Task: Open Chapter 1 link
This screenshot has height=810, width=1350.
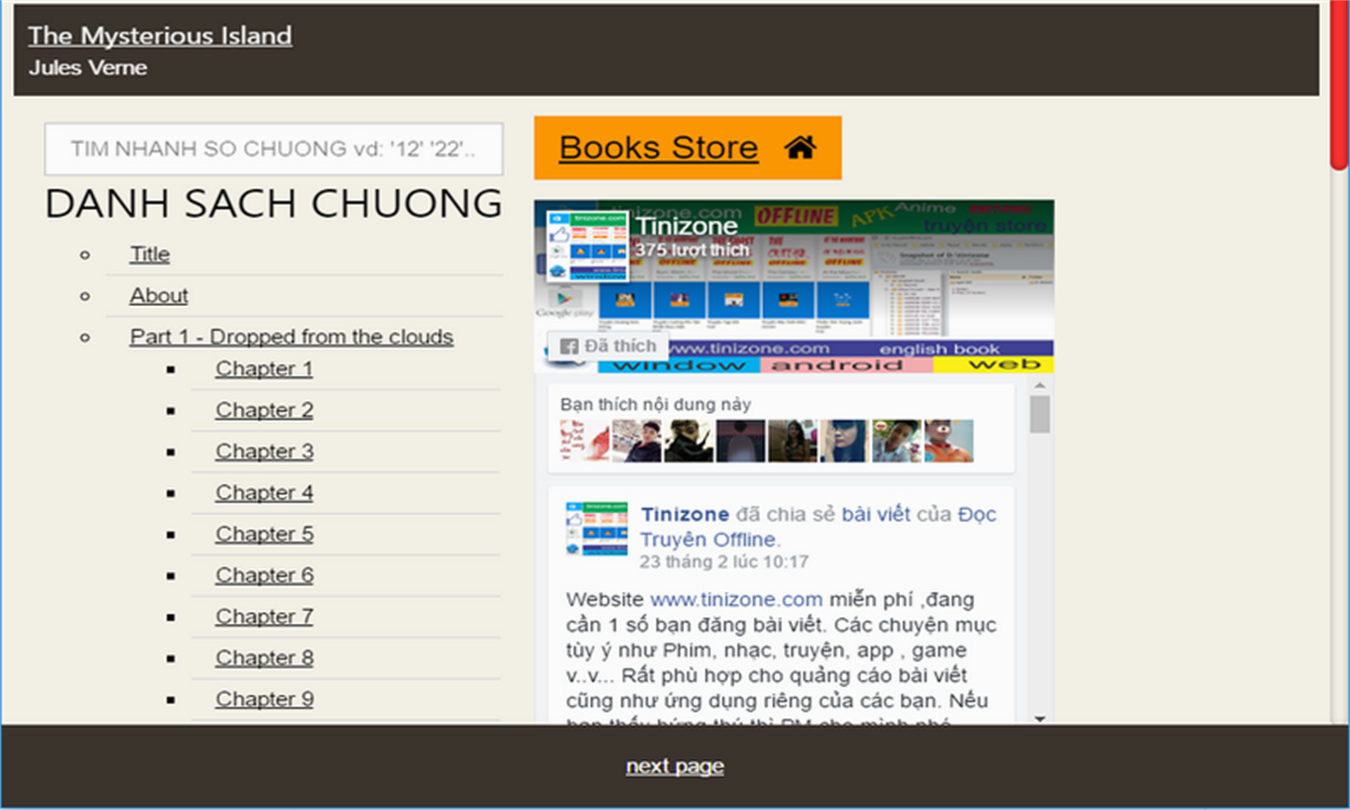Action: tap(264, 369)
